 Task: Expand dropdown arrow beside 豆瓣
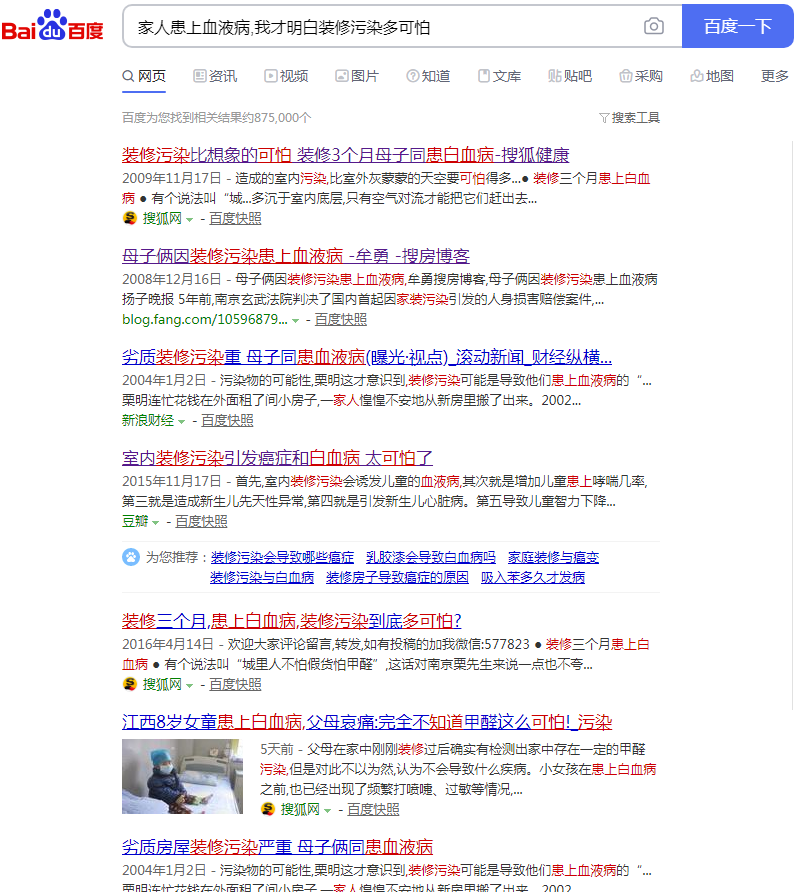[x=155, y=522]
